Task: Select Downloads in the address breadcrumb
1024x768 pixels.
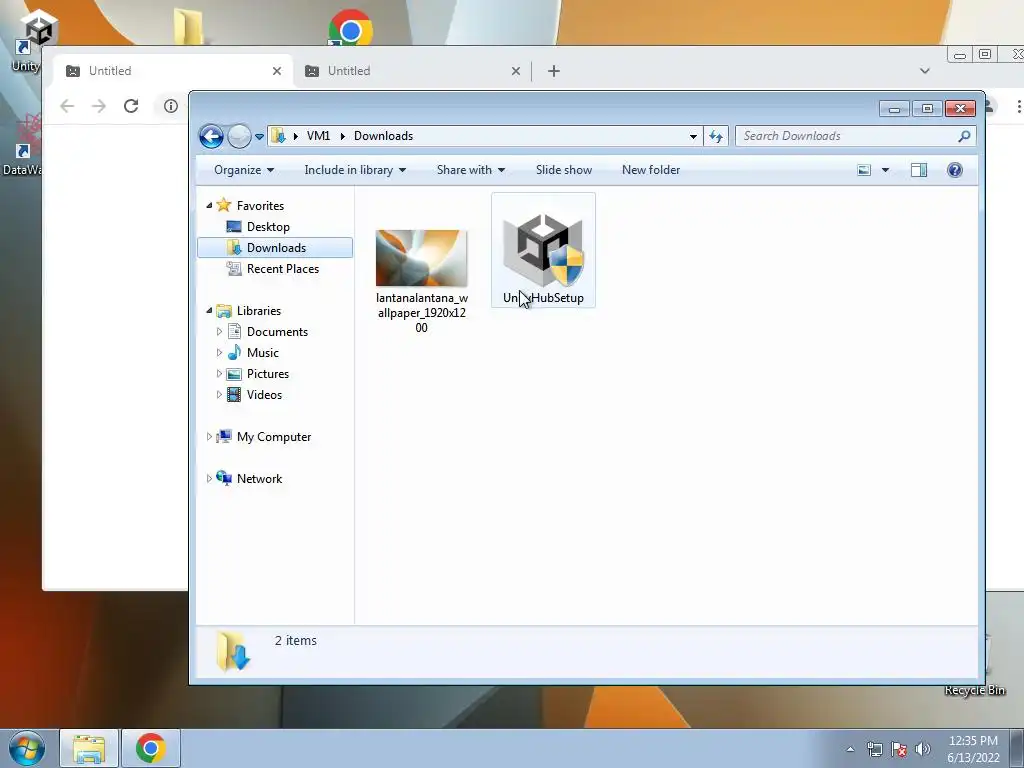Action: pyautogui.click(x=383, y=136)
